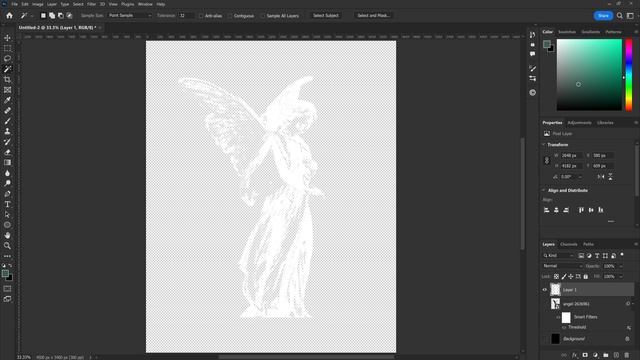The width and height of the screenshot is (640, 360).
Task: Select the Healing Brush tool
Action: click(x=7, y=111)
